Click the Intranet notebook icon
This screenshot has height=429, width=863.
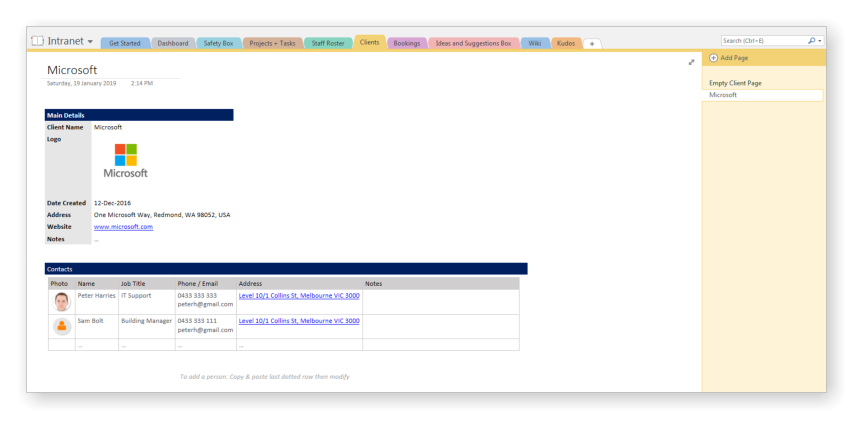click(37, 41)
